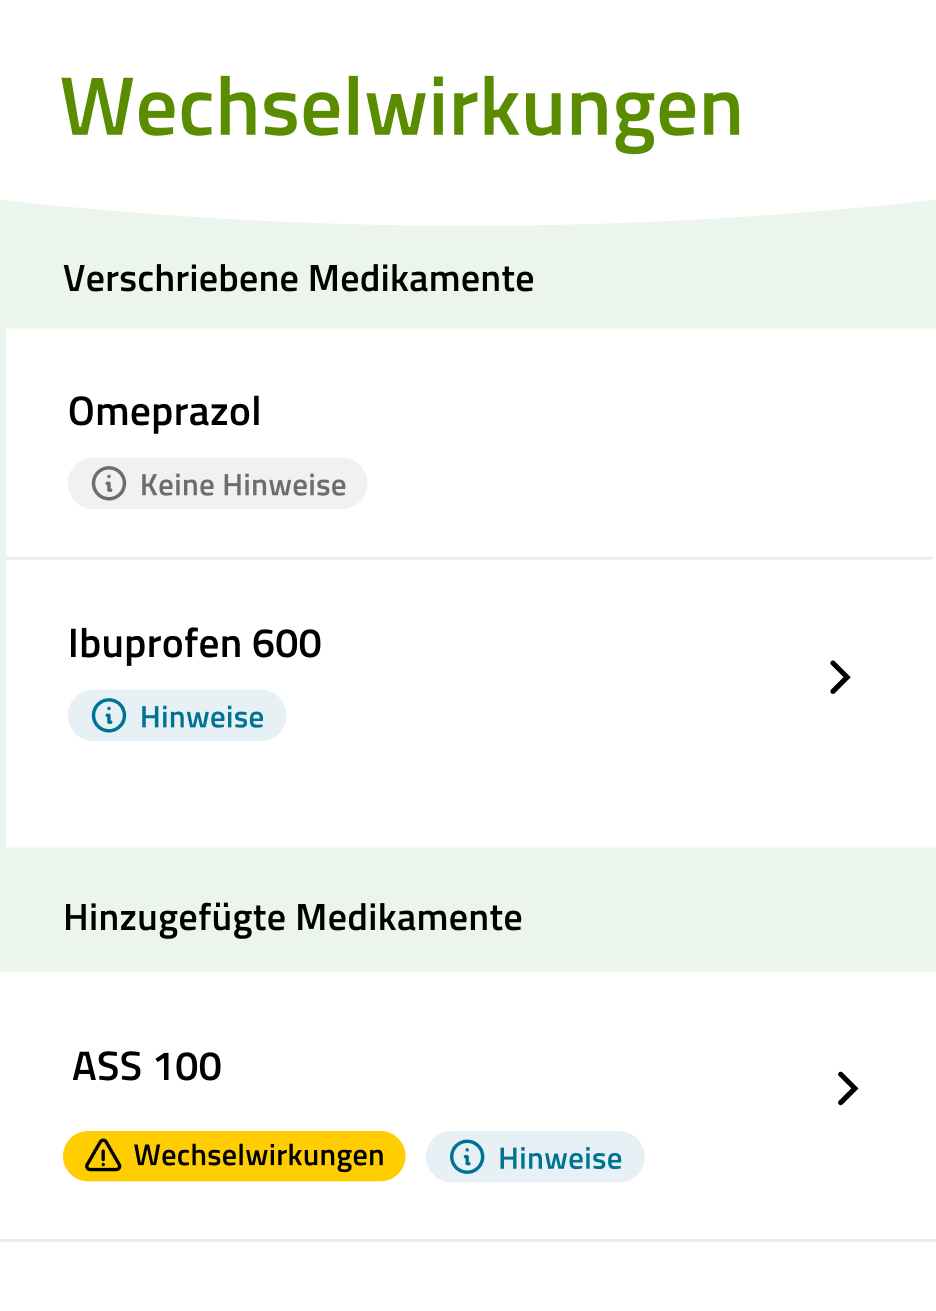Click the warning triangle icon under ASS 100

[x=103, y=1156]
